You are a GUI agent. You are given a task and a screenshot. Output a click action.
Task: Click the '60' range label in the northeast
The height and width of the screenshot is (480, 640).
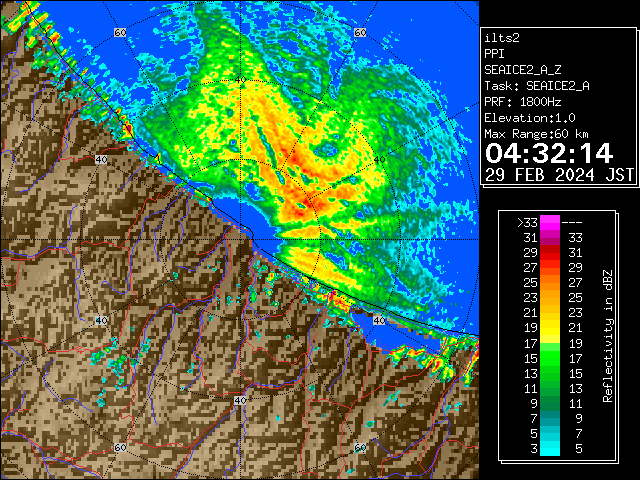point(360,32)
